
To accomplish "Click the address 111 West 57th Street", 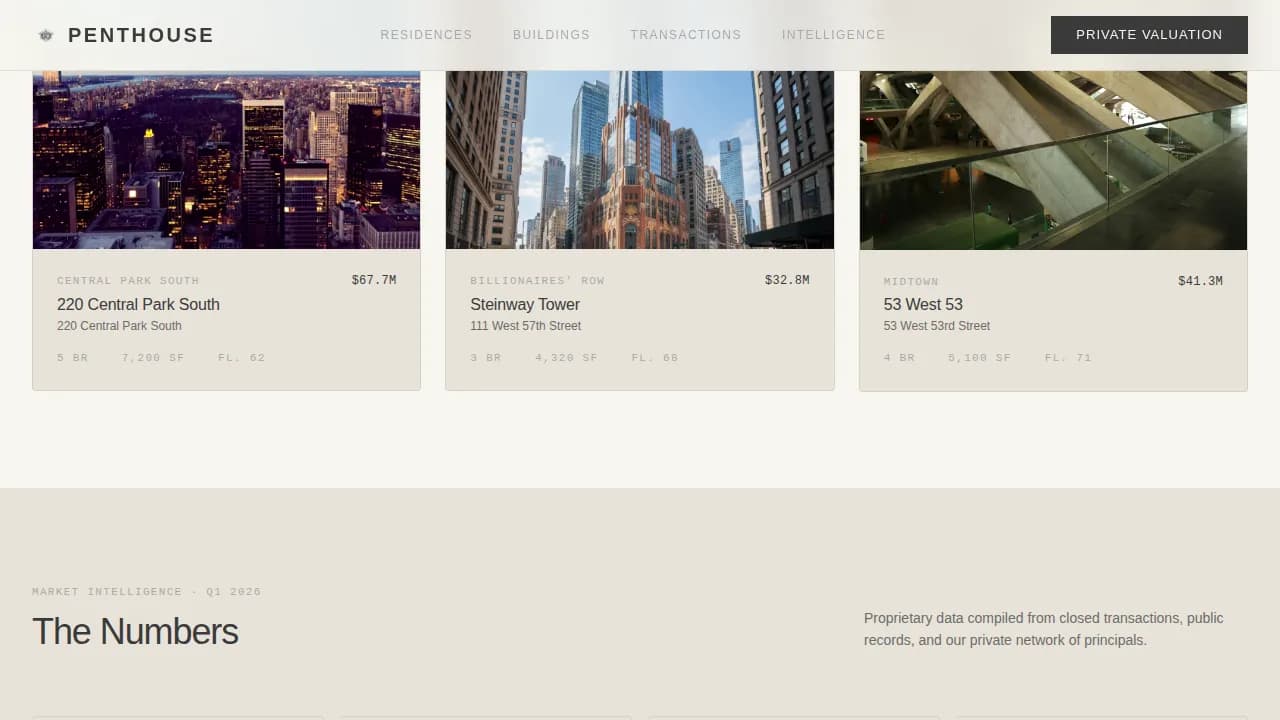I will (x=525, y=325).
